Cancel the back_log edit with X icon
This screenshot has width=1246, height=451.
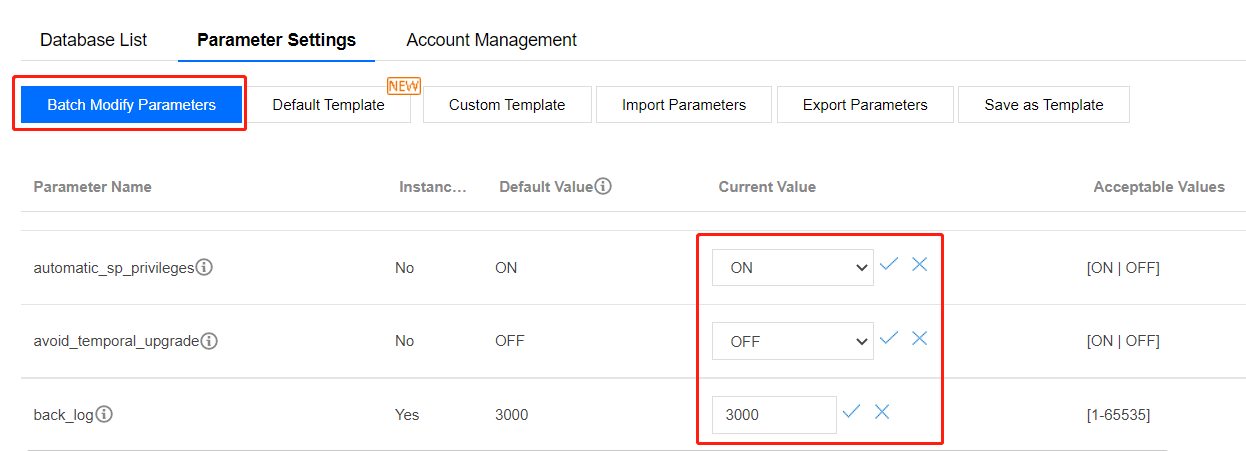882,411
